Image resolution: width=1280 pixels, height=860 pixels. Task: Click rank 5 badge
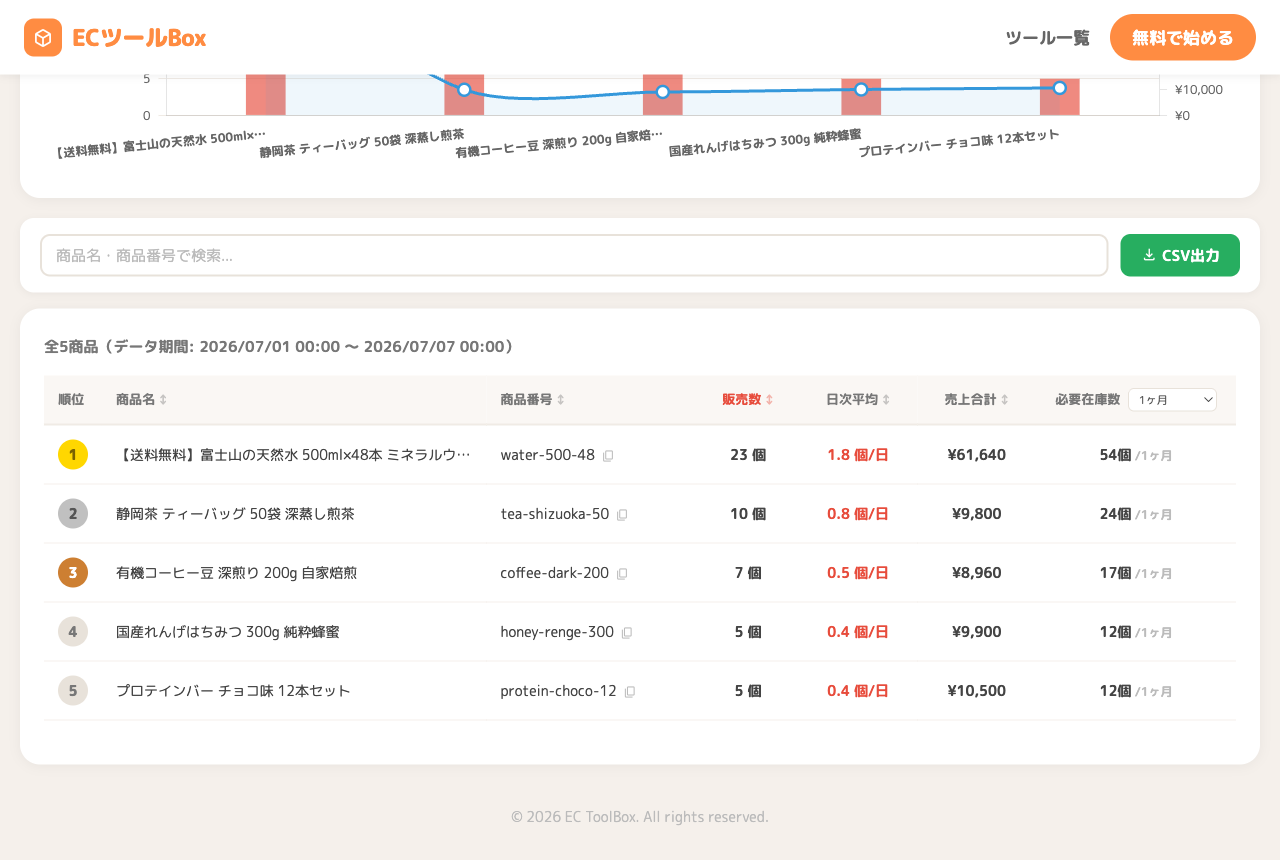click(x=73, y=691)
